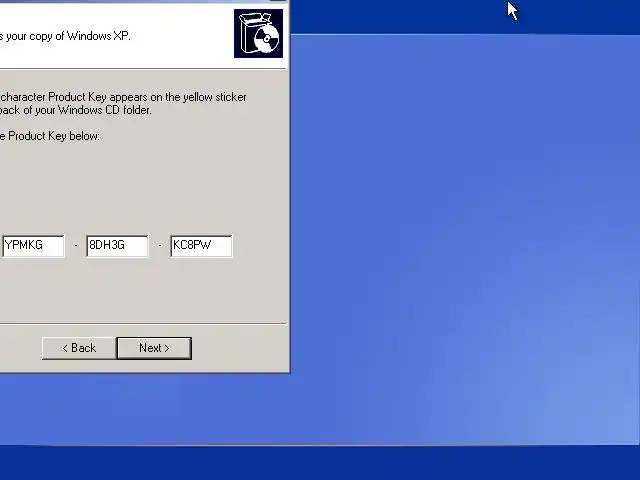Click the 'yellow sticker' instruction text line
The image size is (640, 480).
[123, 97]
